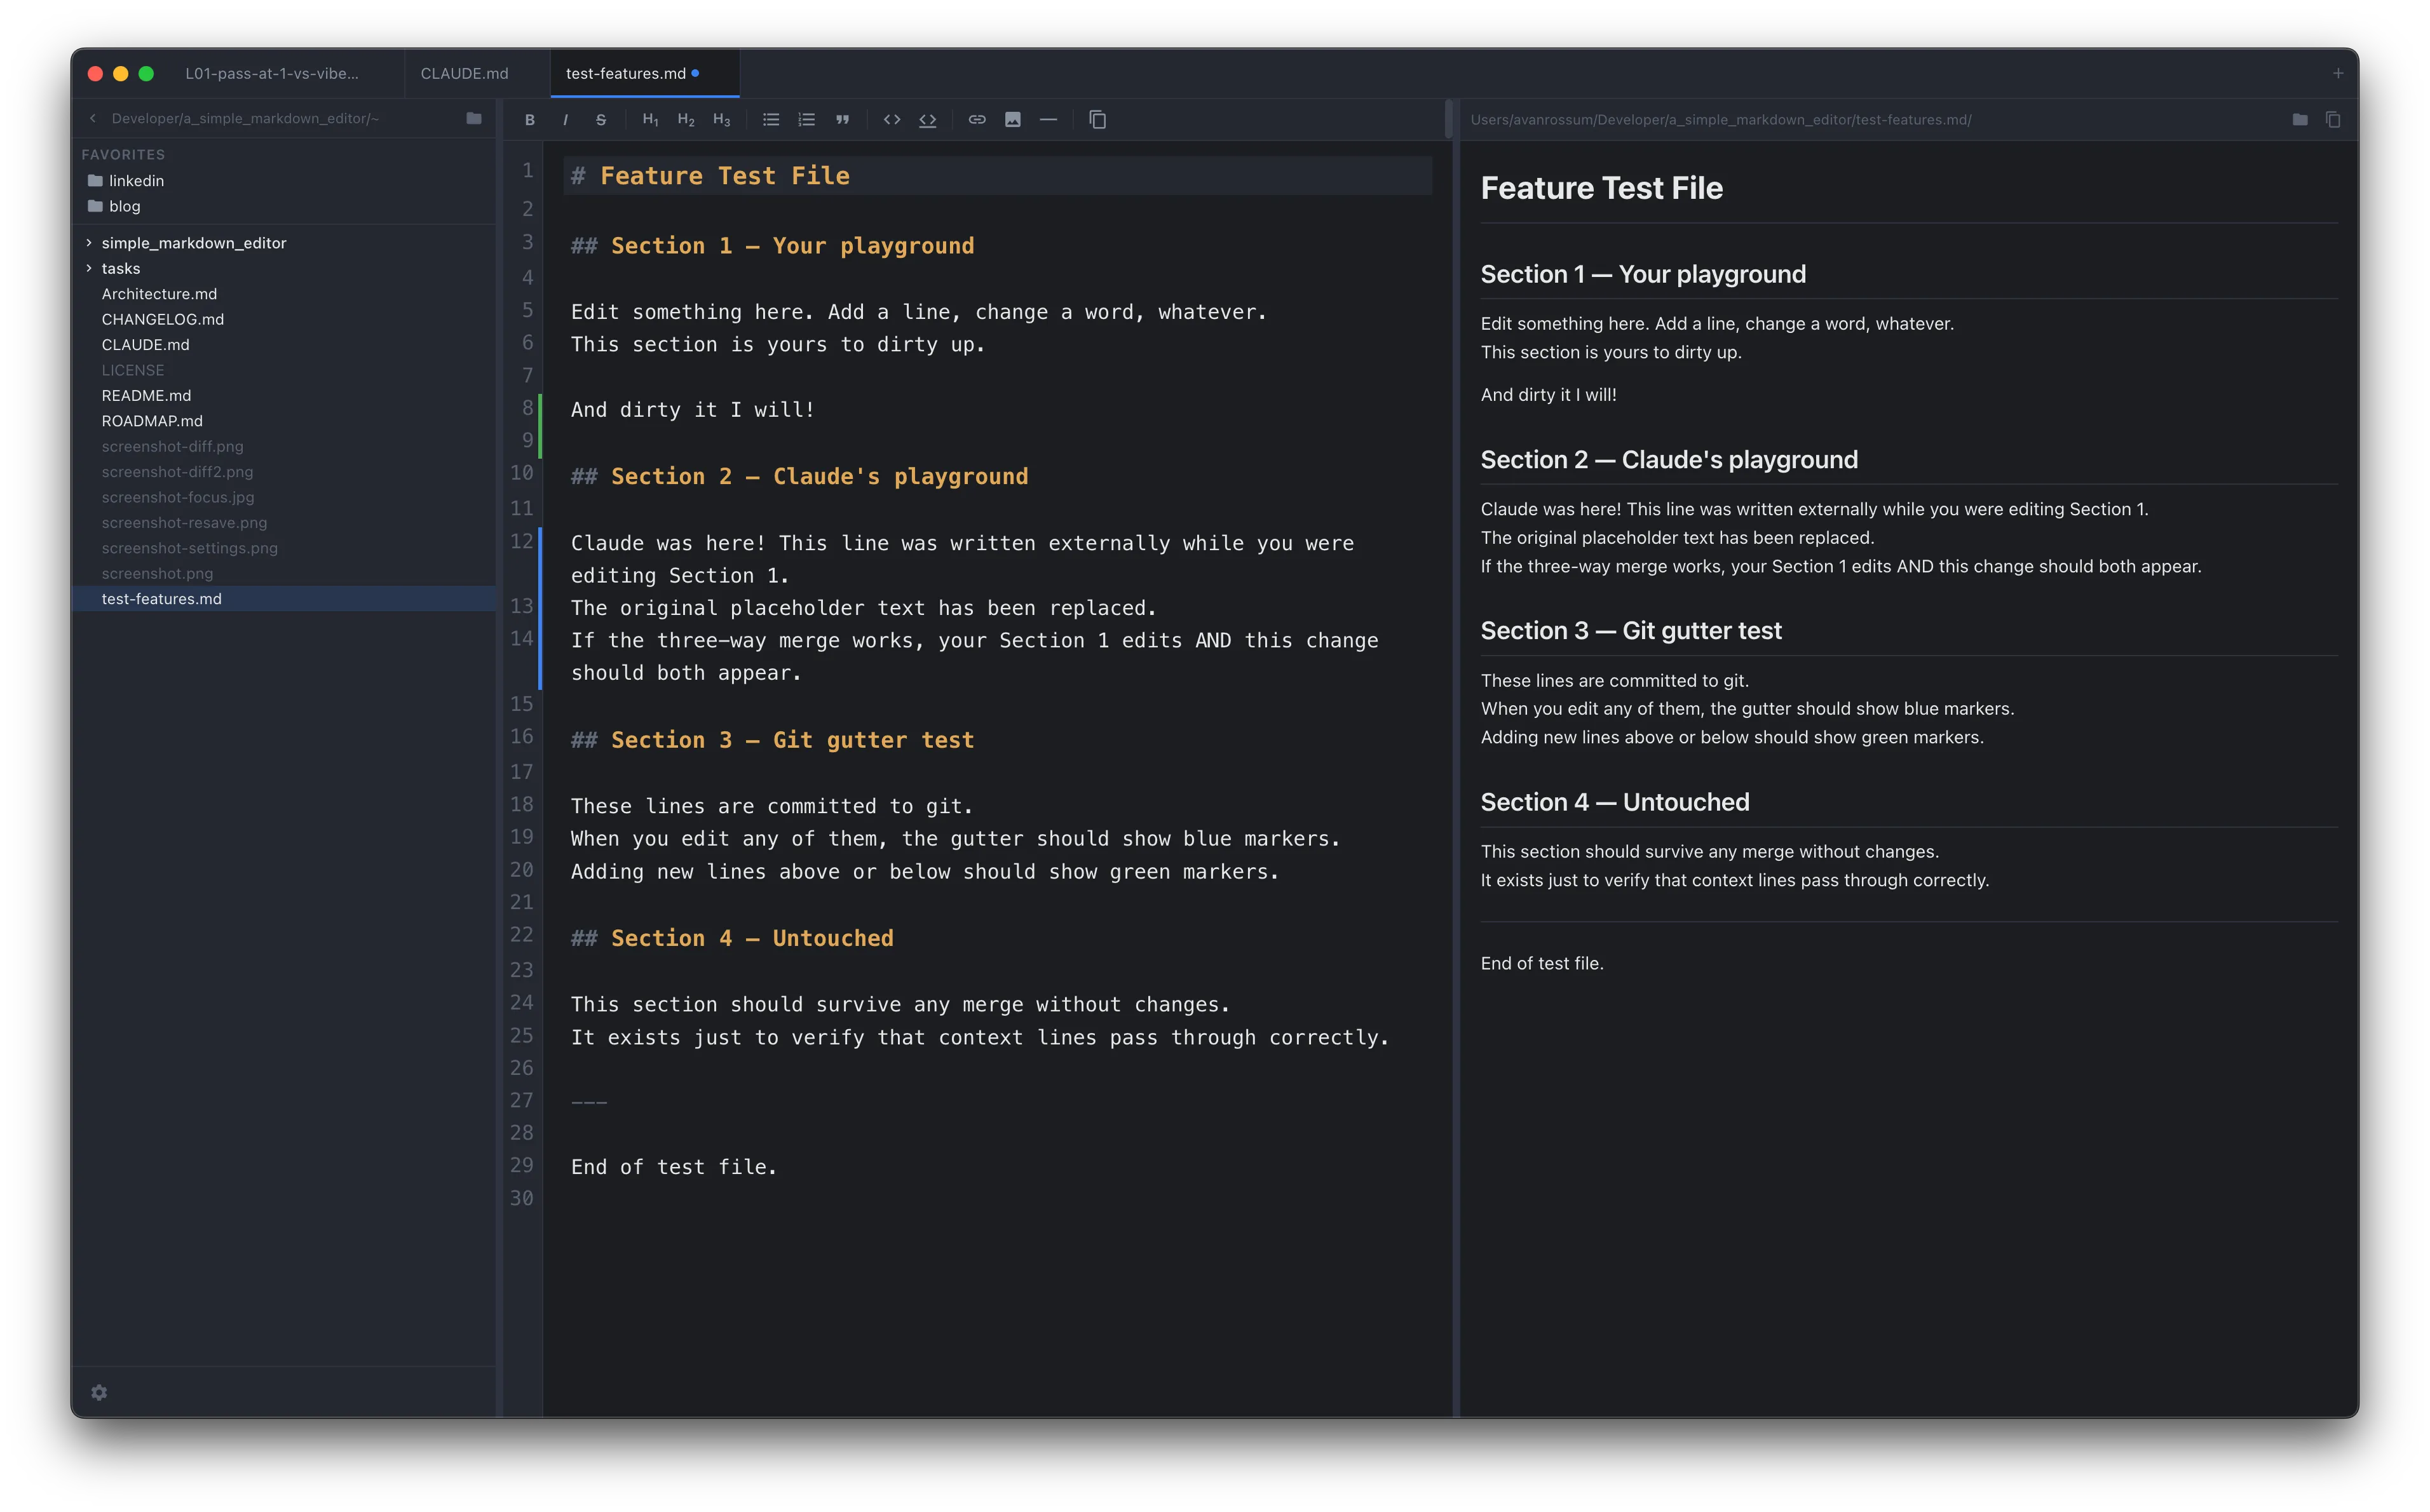Viewport: 2430px width, 1512px height.
Task: Insert a hyperlink
Action: pos(977,119)
